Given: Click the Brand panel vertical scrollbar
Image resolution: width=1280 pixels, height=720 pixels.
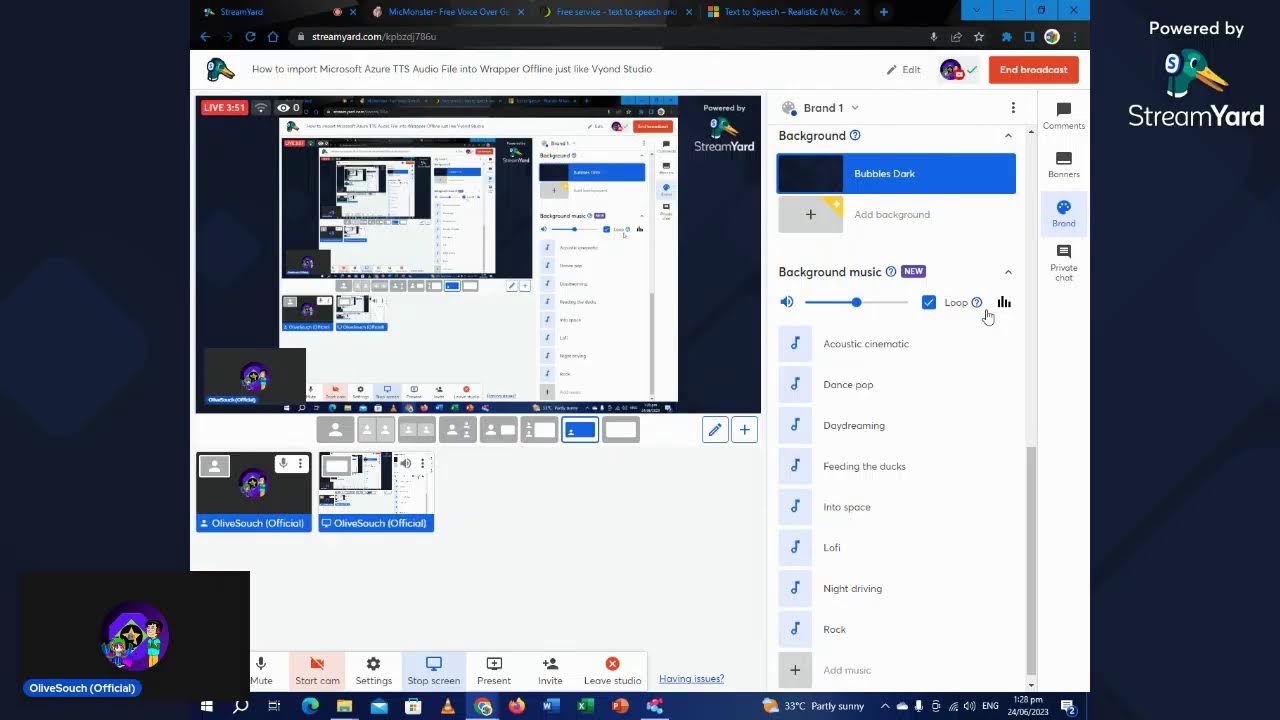Looking at the screenshot, I should (x=1031, y=560).
